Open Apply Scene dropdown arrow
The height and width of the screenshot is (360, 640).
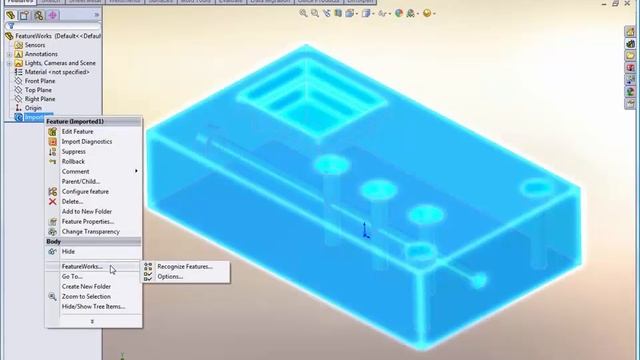(x=418, y=14)
